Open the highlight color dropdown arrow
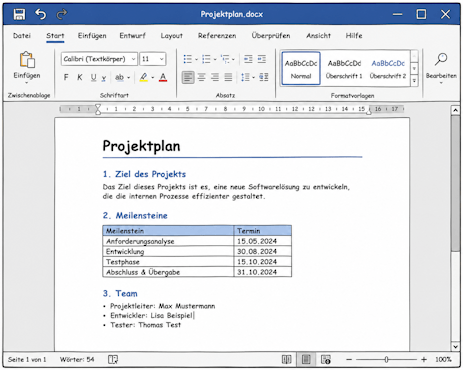This screenshot has height=370, width=463. pyautogui.click(x=153, y=78)
